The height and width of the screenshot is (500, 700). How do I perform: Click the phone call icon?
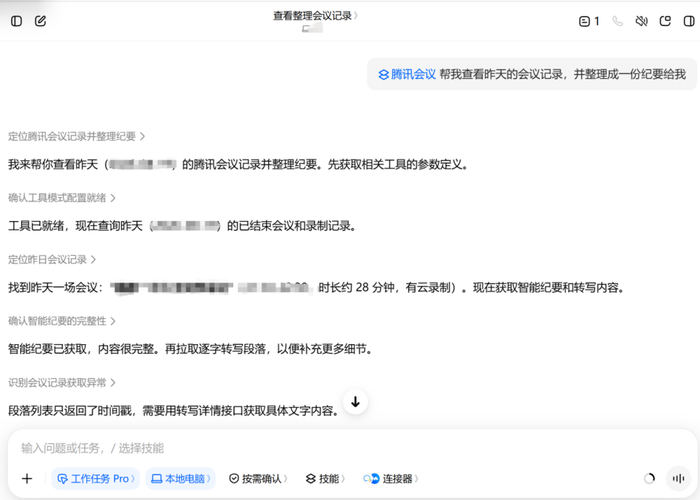(x=617, y=21)
